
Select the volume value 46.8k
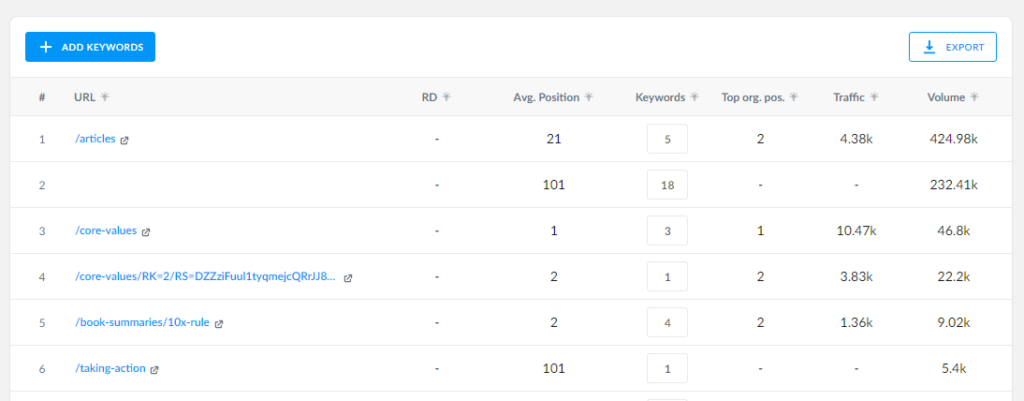953,231
